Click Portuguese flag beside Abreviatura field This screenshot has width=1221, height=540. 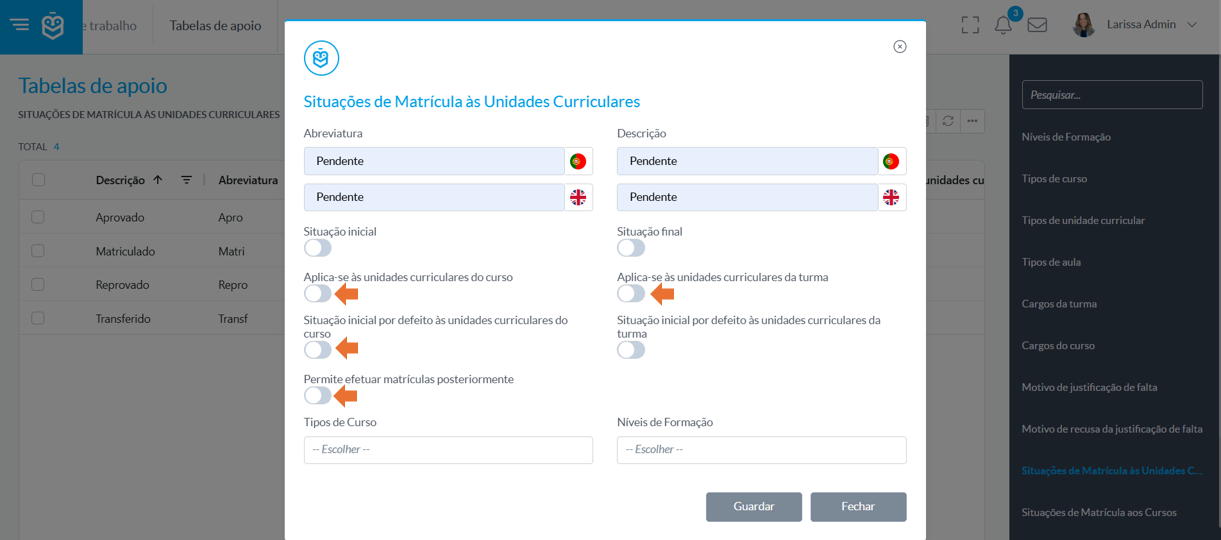click(578, 161)
